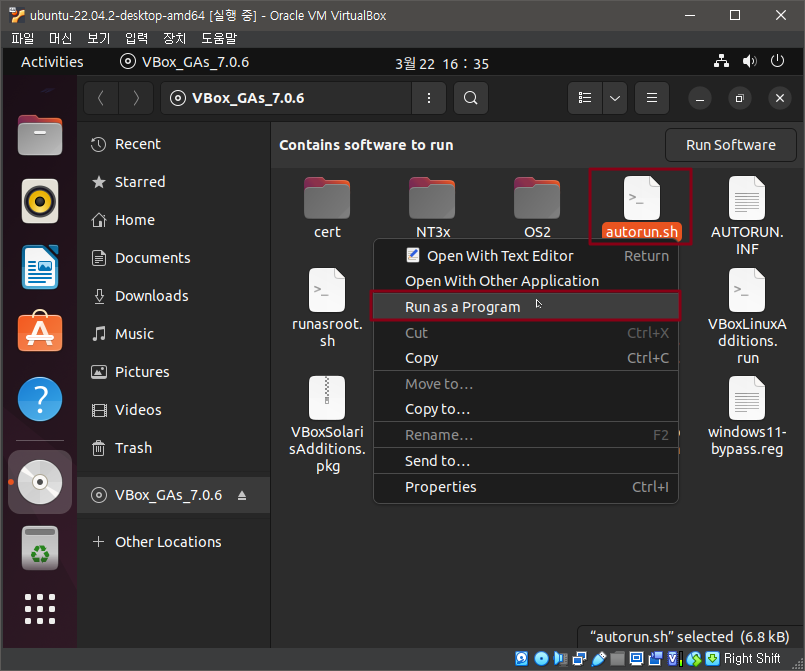805x671 pixels.
Task: Click the power icon in Ubuntu top bar
Action: coord(777,61)
